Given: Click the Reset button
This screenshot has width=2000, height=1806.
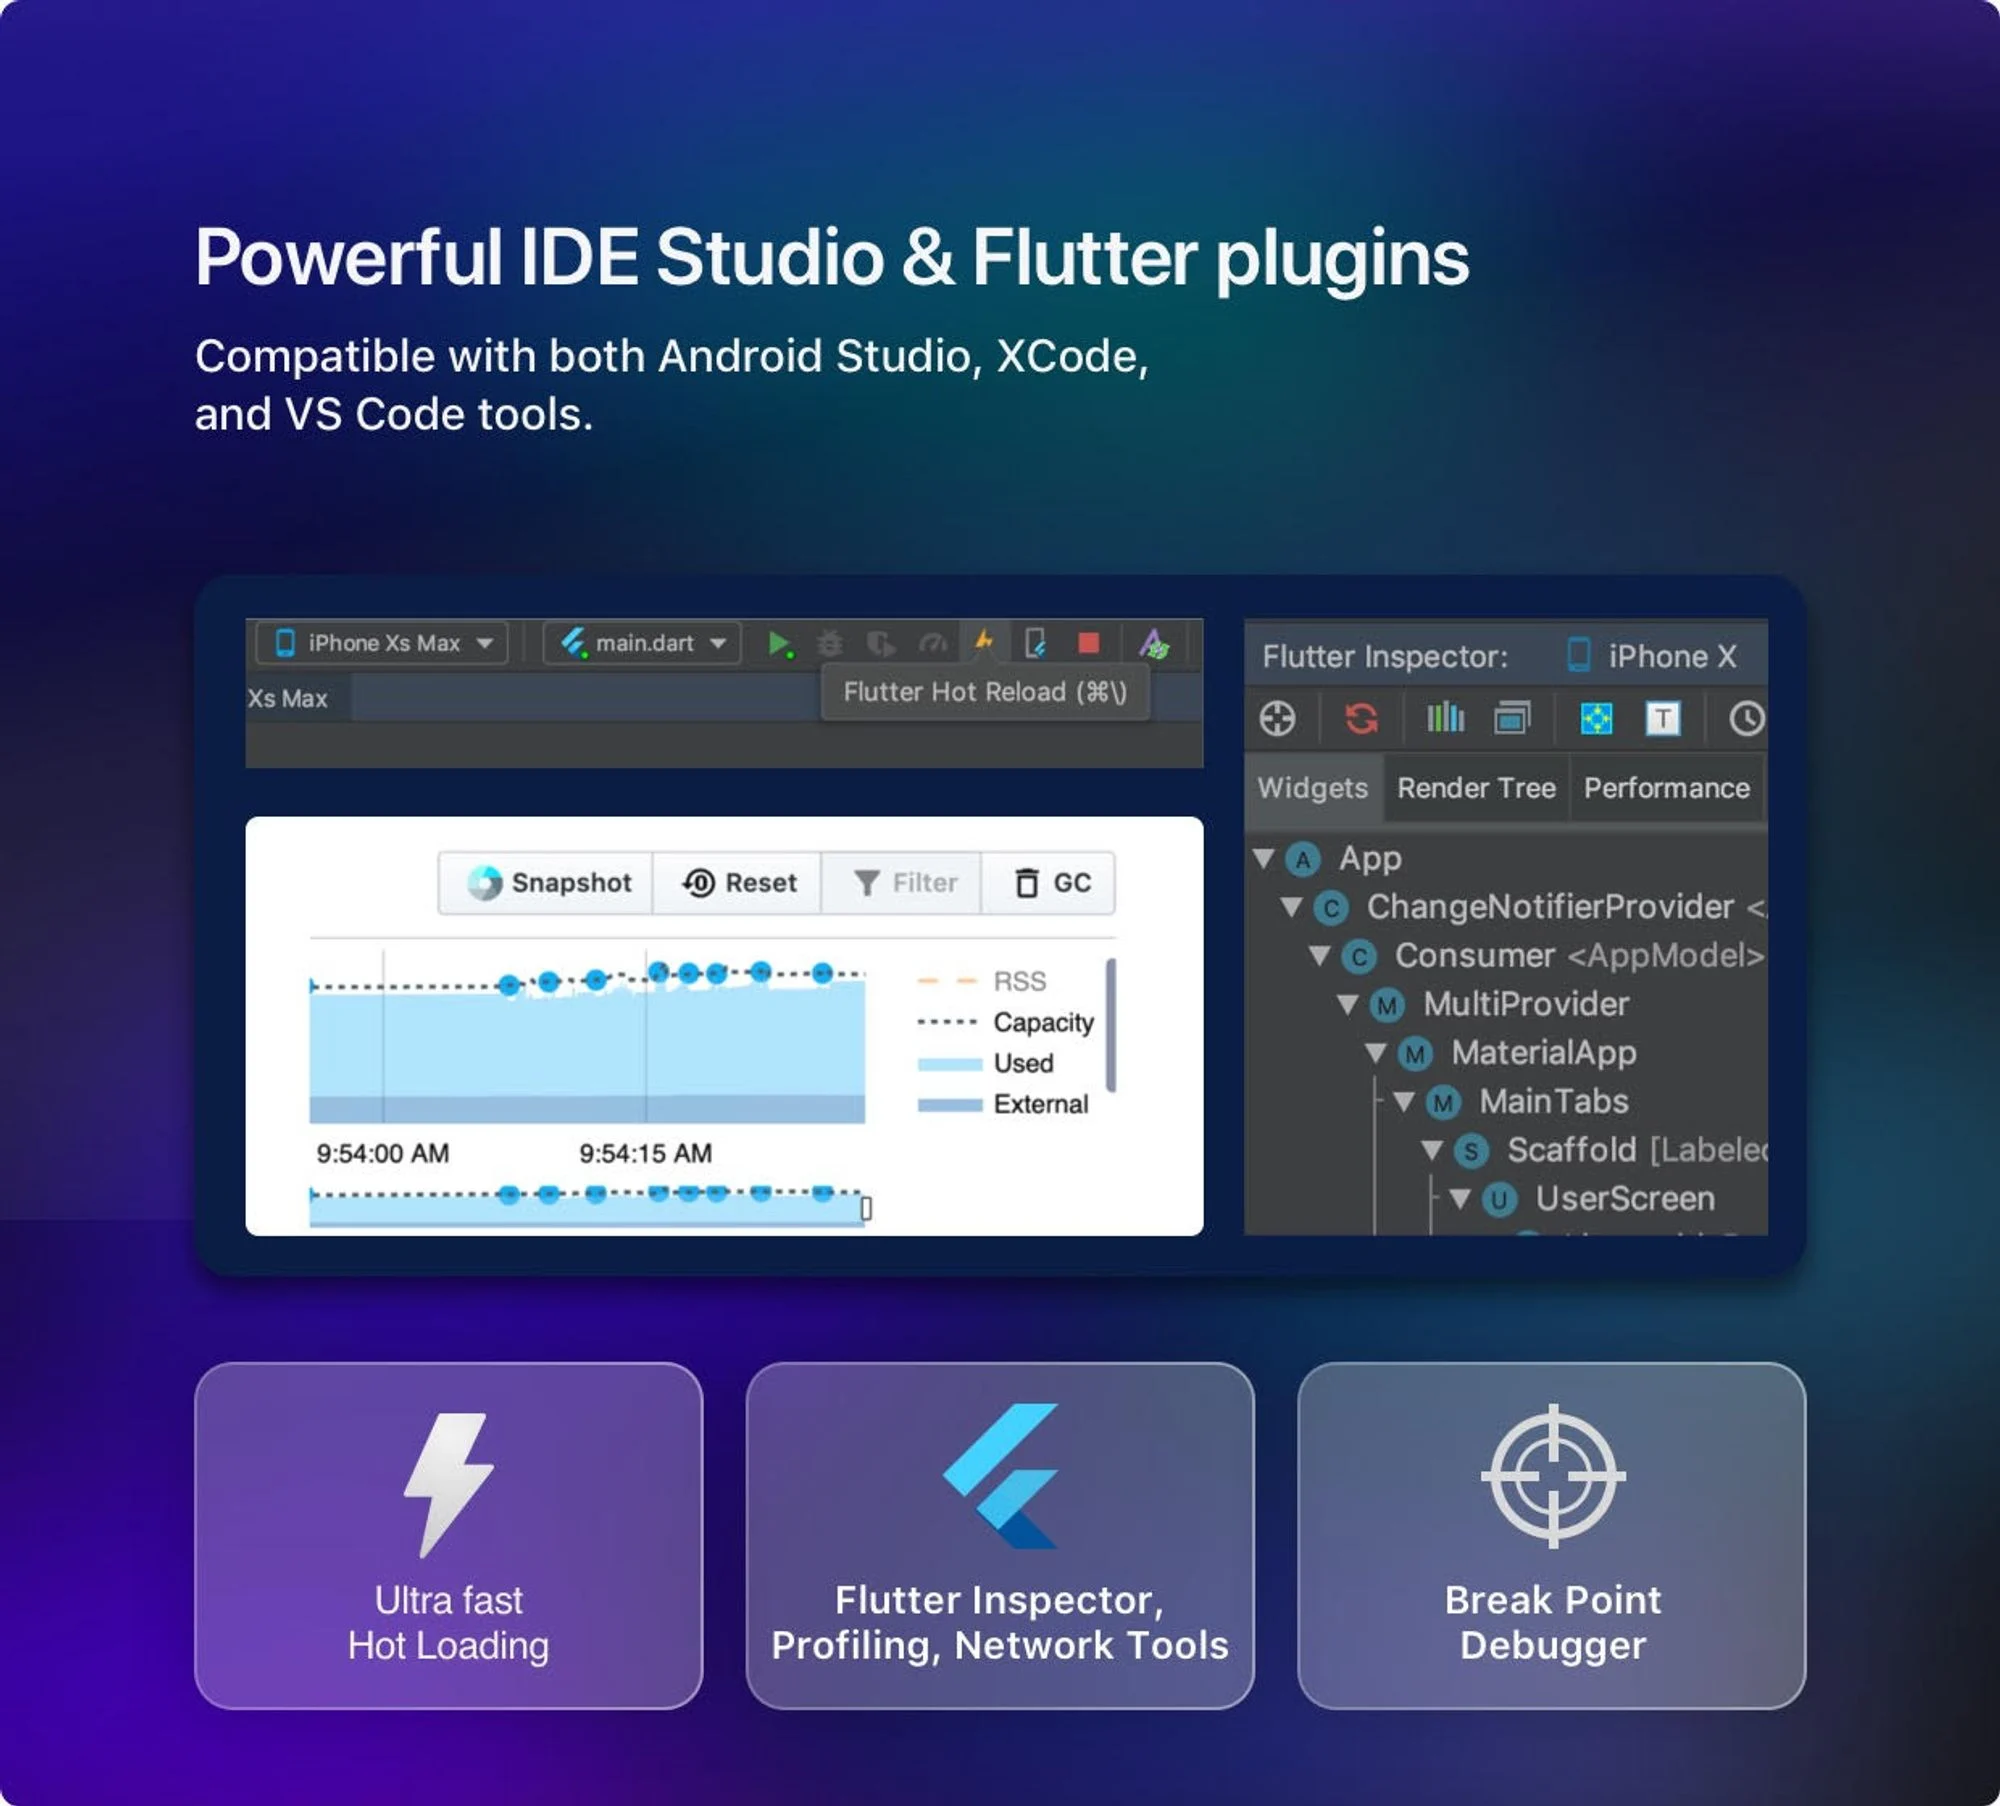Looking at the screenshot, I should click(737, 883).
